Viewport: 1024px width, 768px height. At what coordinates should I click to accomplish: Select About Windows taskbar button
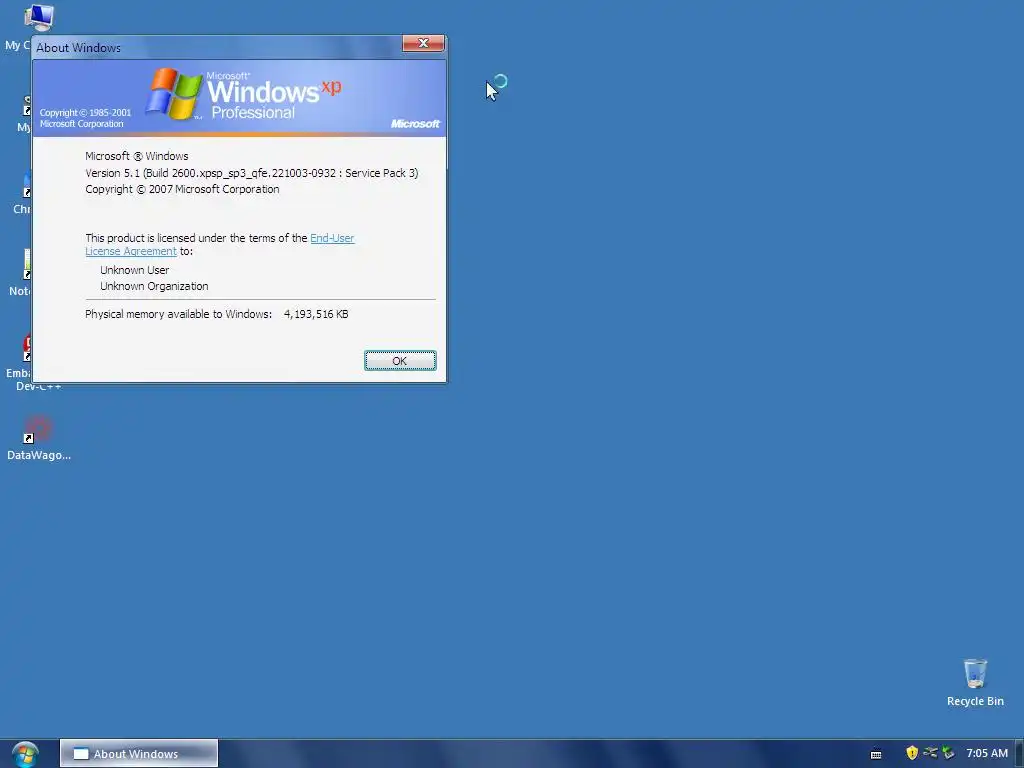(139, 754)
